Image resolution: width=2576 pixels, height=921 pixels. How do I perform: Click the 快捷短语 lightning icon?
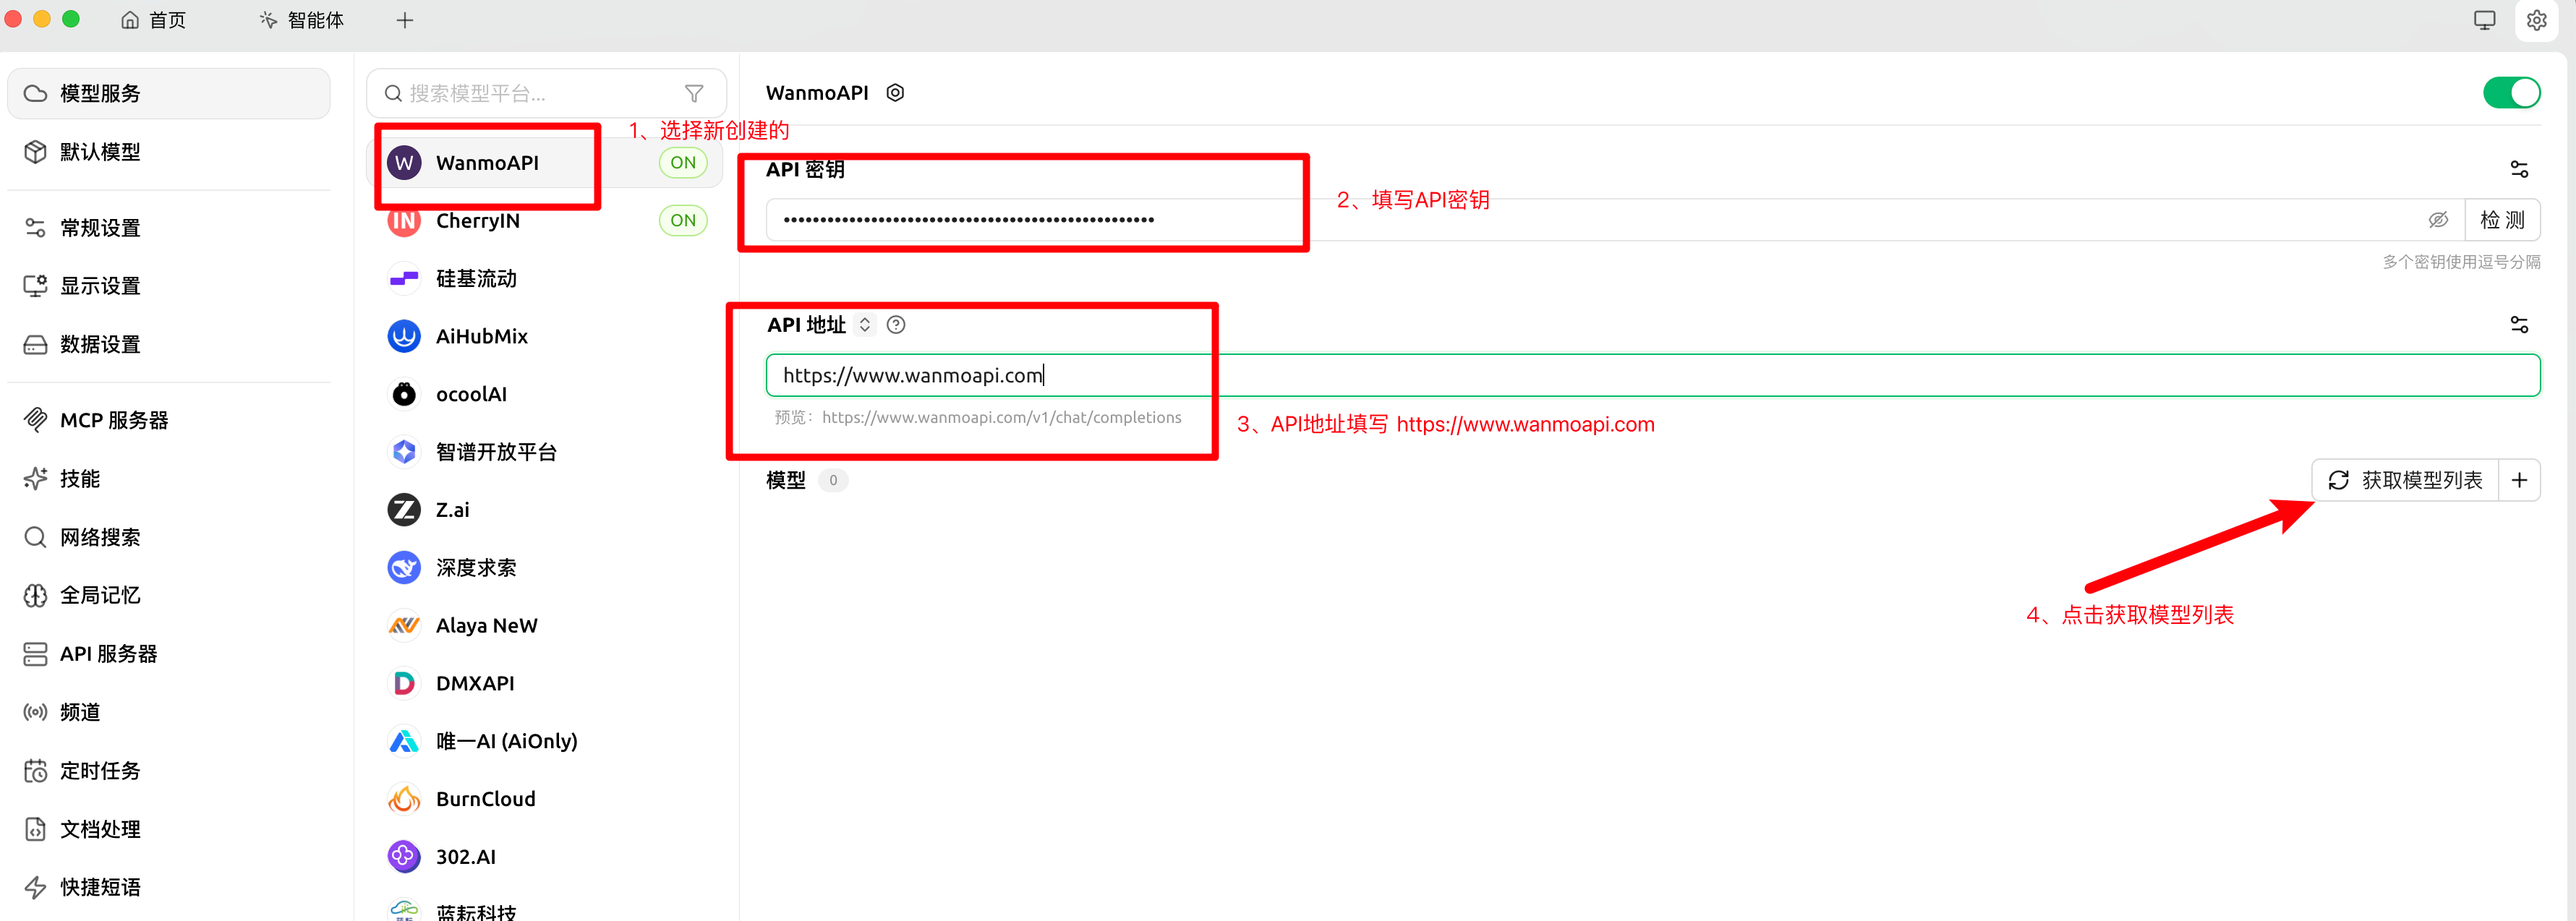(35, 887)
